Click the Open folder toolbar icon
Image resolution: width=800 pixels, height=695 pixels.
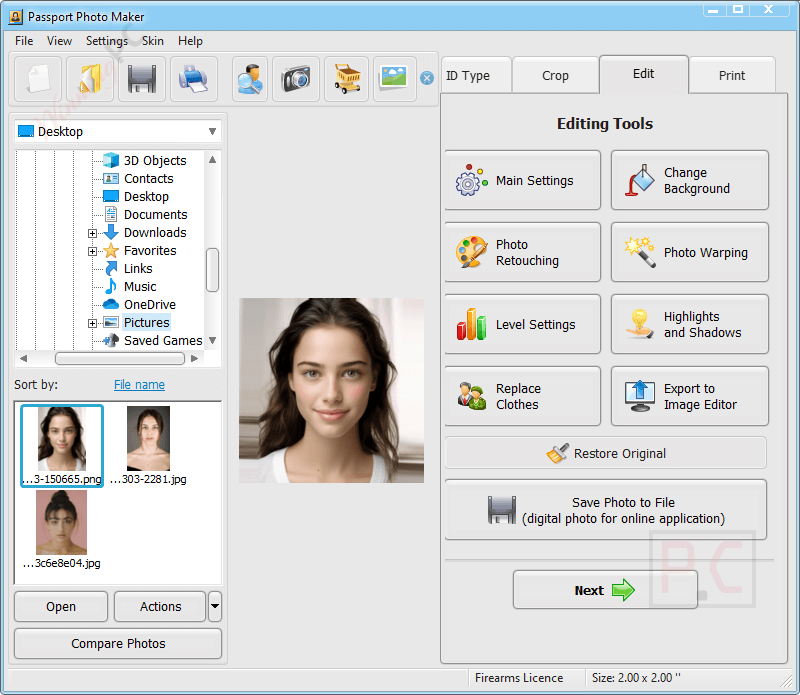click(90, 79)
